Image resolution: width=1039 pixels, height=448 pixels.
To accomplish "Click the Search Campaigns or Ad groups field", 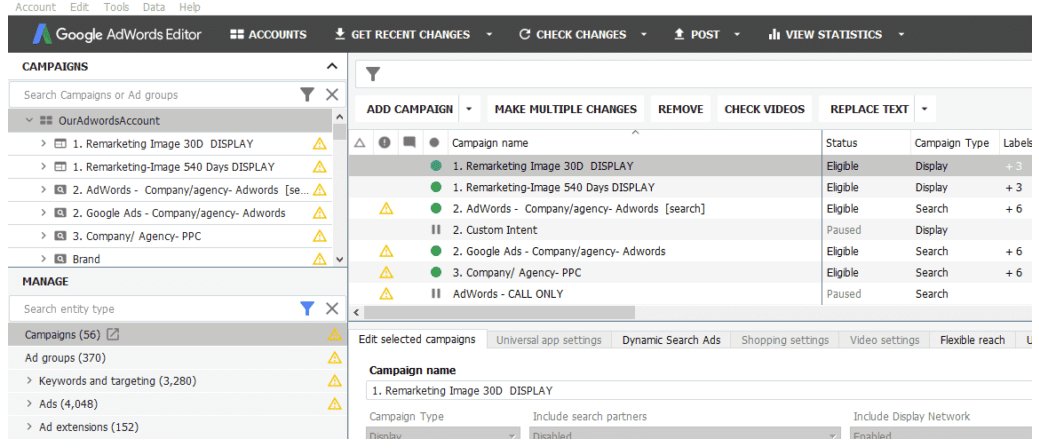I will (x=156, y=95).
